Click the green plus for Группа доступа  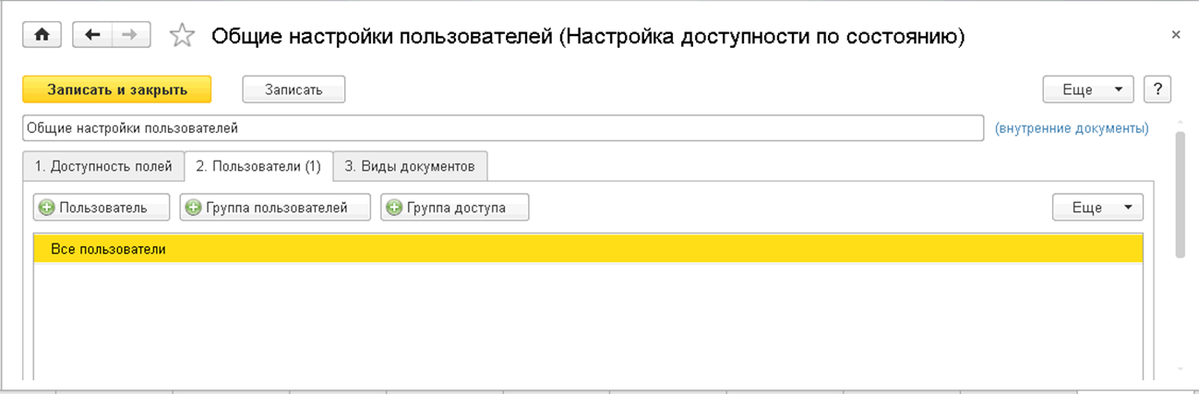point(395,207)
